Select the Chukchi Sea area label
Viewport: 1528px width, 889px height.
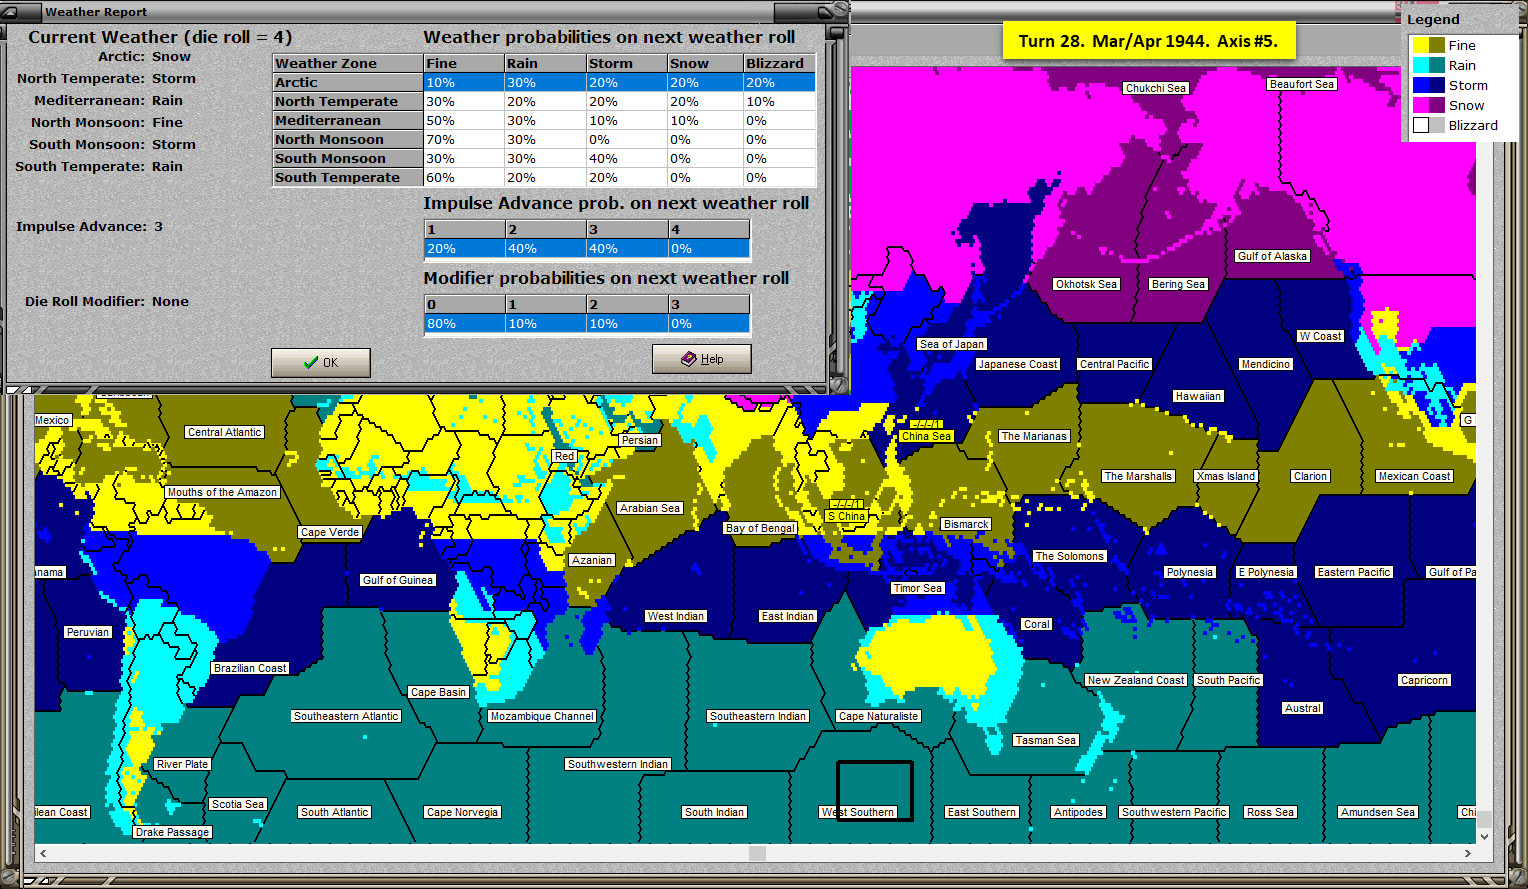[1156, 88]
